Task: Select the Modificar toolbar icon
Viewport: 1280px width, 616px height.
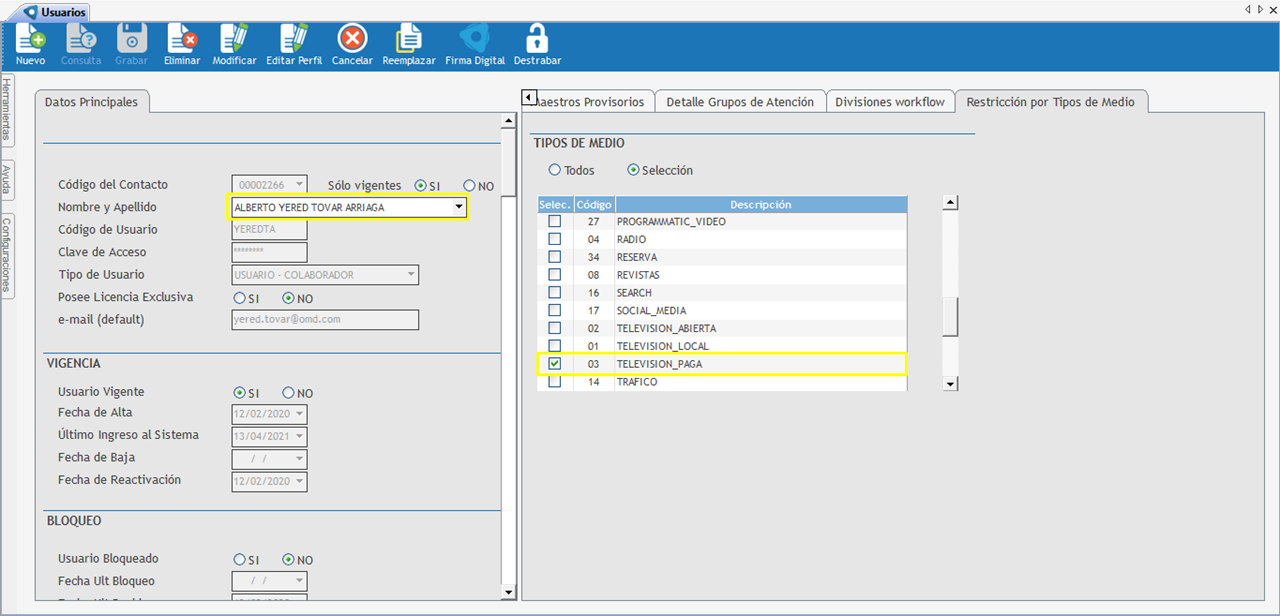Action: click(x=234, y=40)
